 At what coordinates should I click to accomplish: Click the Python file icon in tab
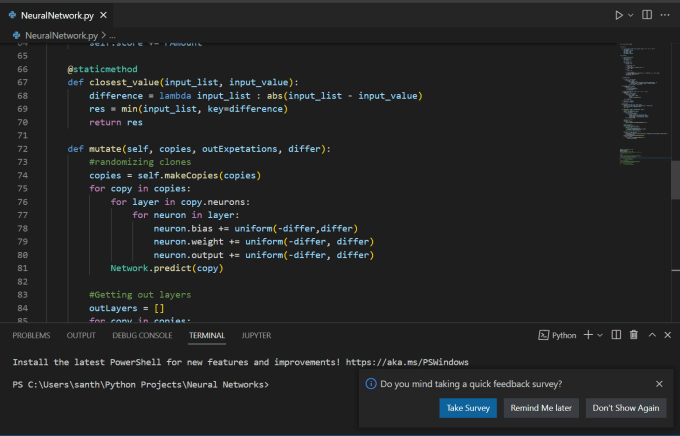(x=13, y=15)
